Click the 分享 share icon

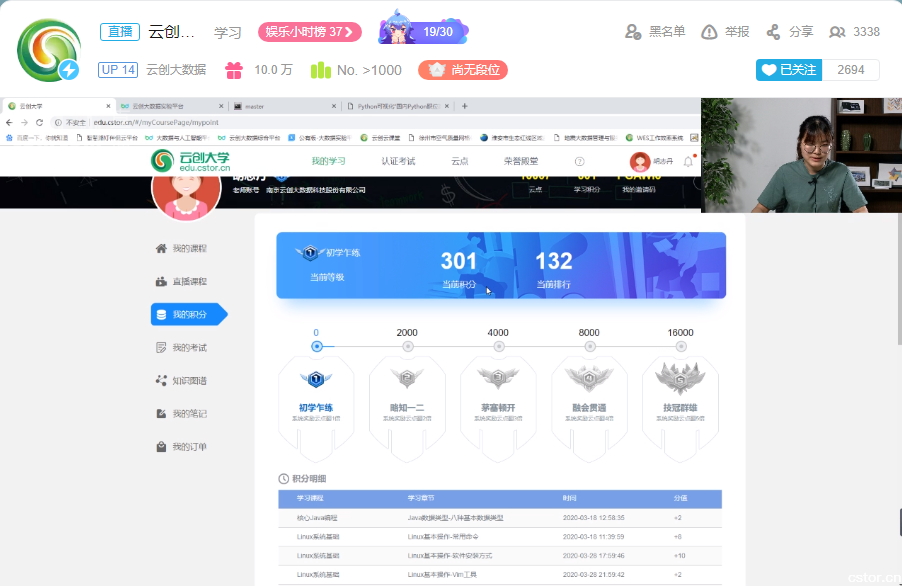[773, 32]
